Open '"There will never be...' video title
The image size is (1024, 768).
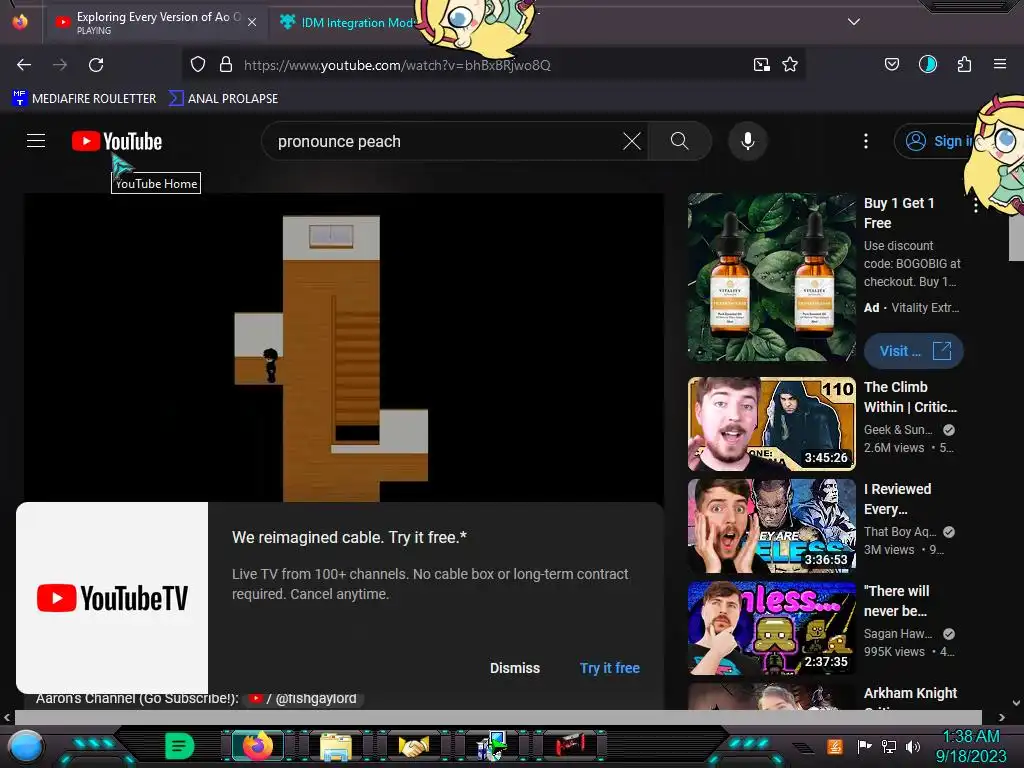tap(896, 601)
